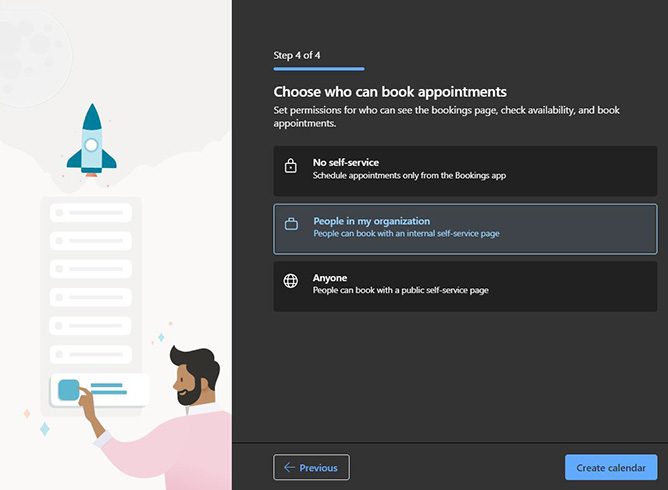Click the 'Step 4 of 4' label
This screenshot has width=668, height=490.
pyautogui.click(x=297, y=55)
